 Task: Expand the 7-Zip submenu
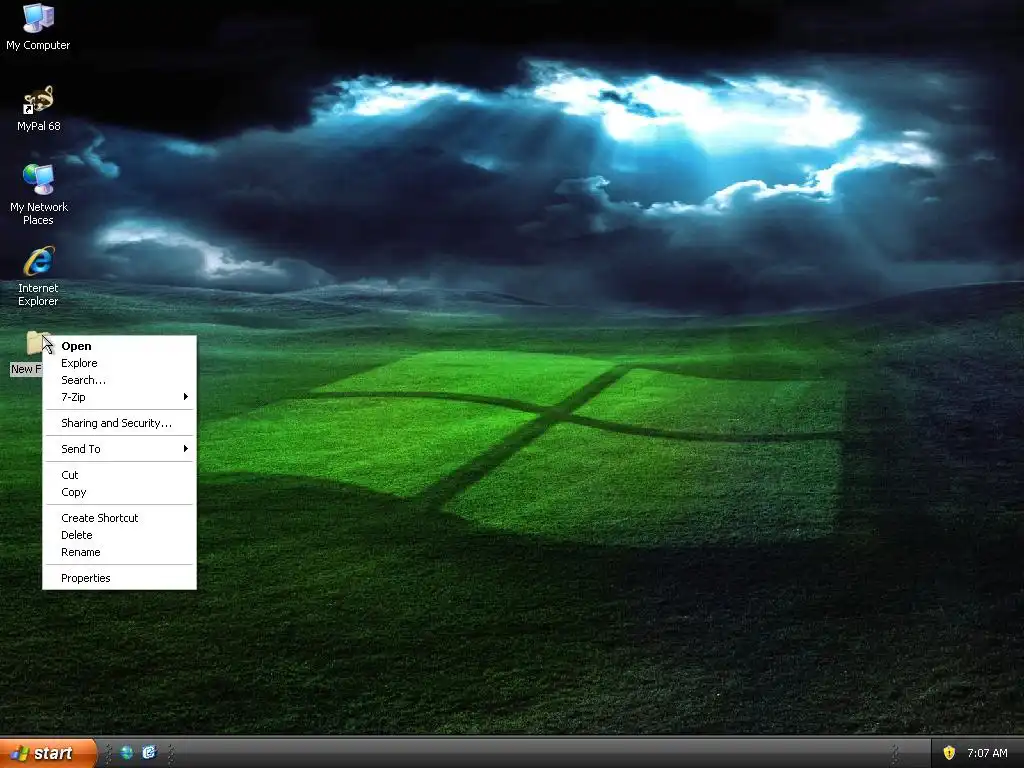[120, 397]
